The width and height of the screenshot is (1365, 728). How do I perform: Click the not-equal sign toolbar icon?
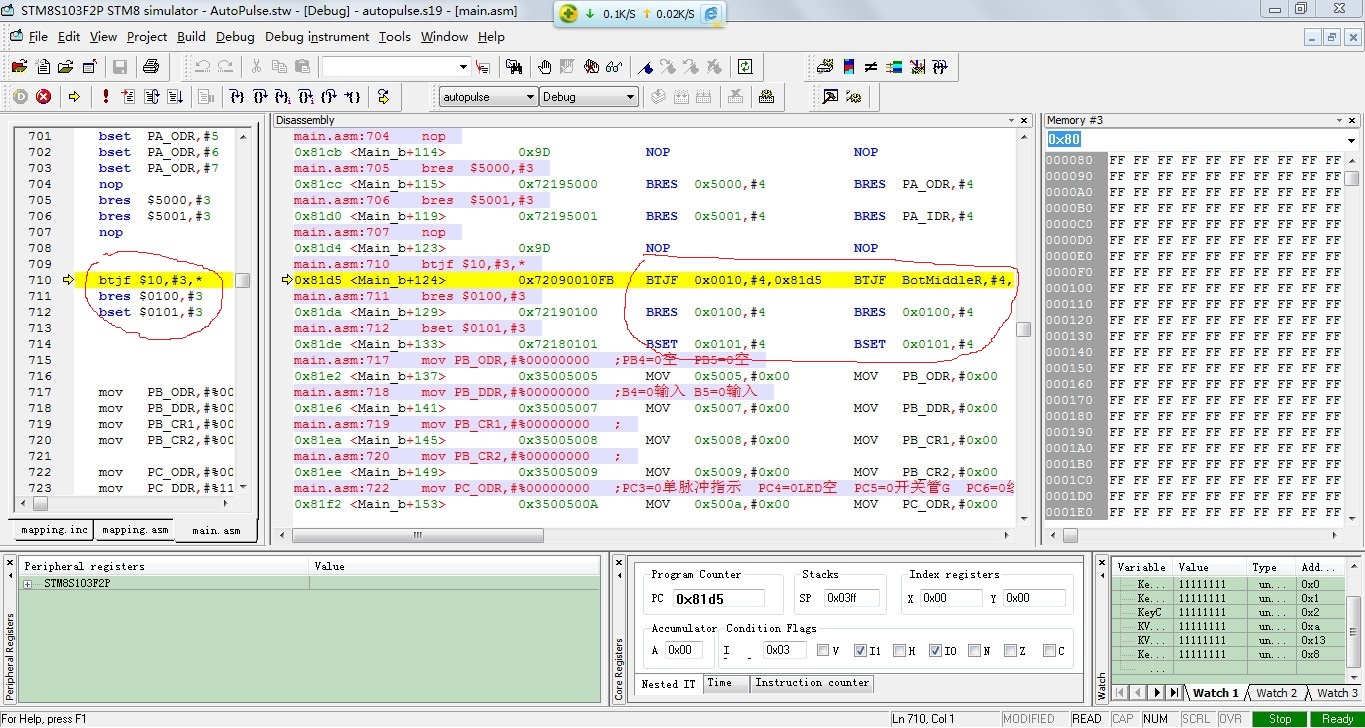coord(871,67)
